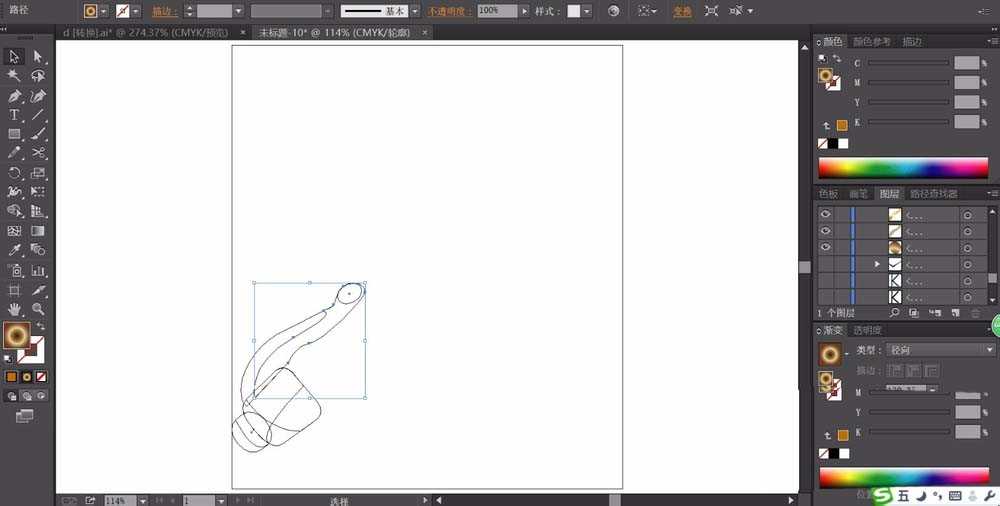The image size is (1000, 506).
Task: Switch to the d [转换].ai document tab
Action: click(x=145, y=32)
